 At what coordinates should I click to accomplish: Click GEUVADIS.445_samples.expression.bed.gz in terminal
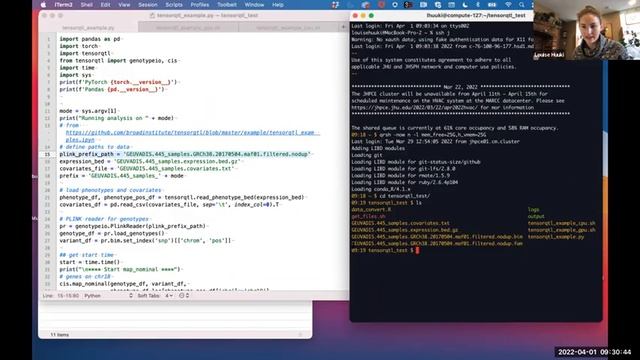pos(404,230)
